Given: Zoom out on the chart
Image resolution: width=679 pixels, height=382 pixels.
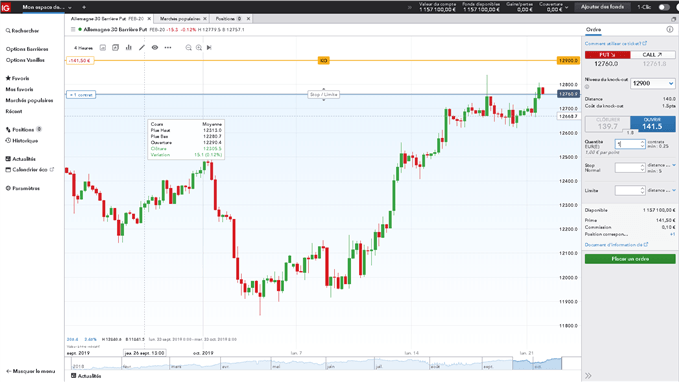Looking at the screenshot, I should tap(188, 48).
